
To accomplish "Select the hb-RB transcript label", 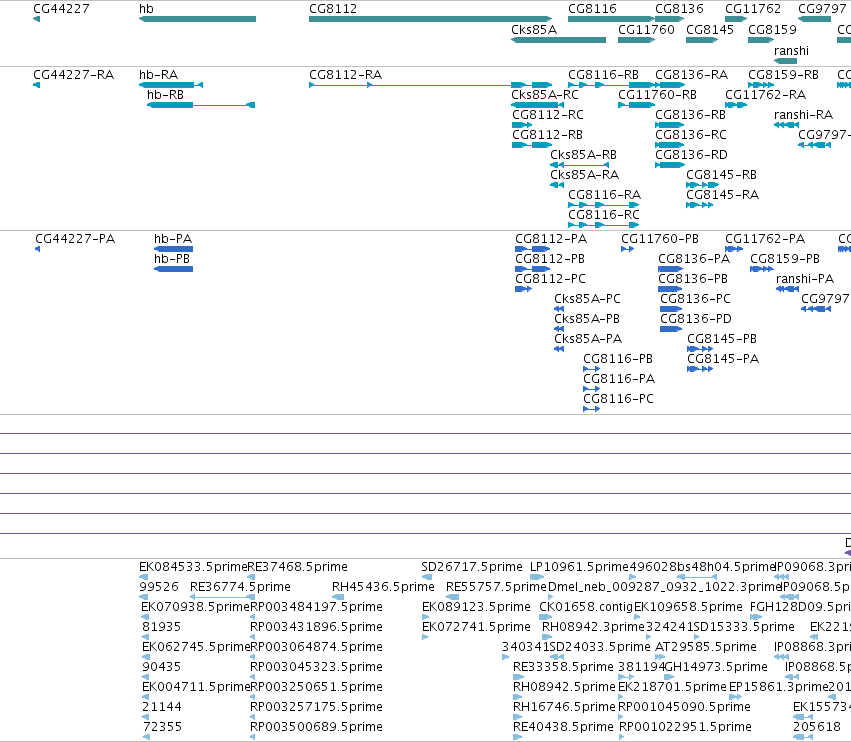I will pyautogui.click(x=166, y=95).
